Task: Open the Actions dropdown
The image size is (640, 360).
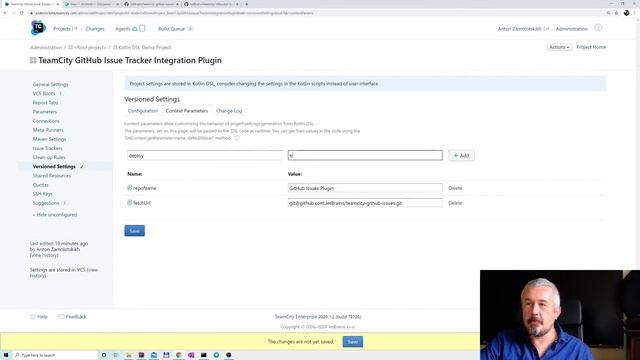Action: click(559, 47)
